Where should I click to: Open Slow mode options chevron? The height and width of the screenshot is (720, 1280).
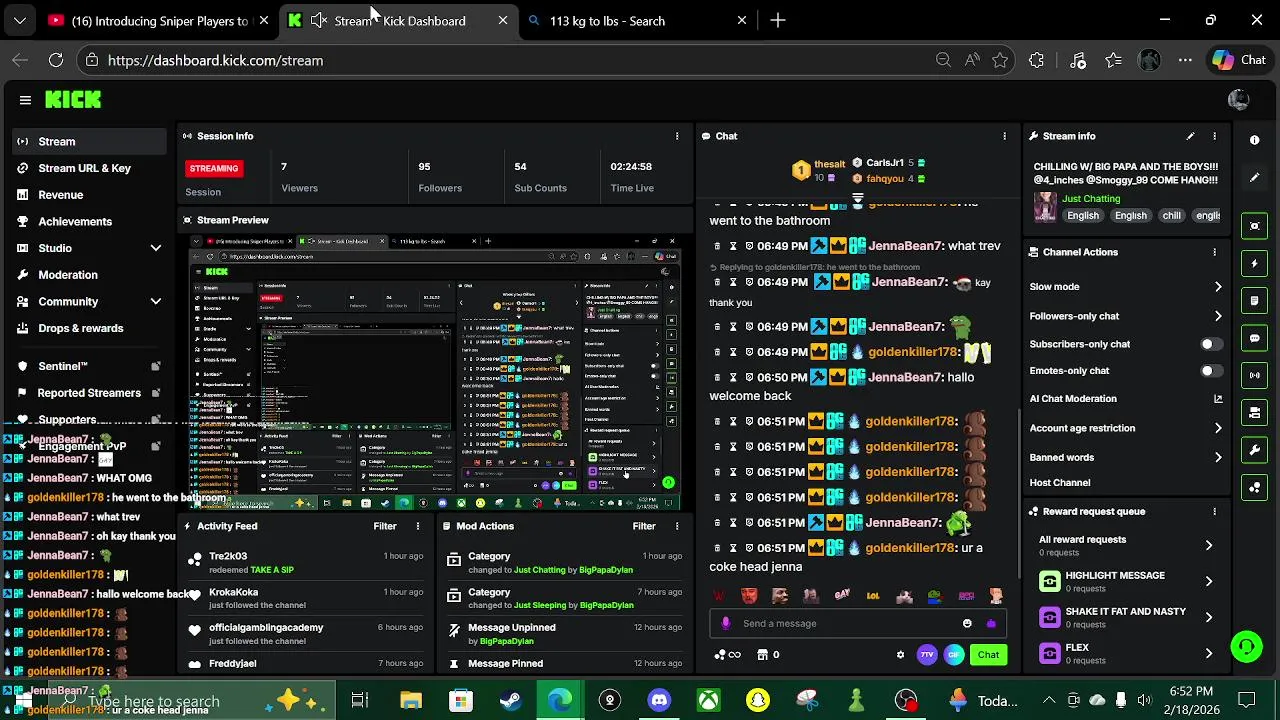tap(1218, 287)
